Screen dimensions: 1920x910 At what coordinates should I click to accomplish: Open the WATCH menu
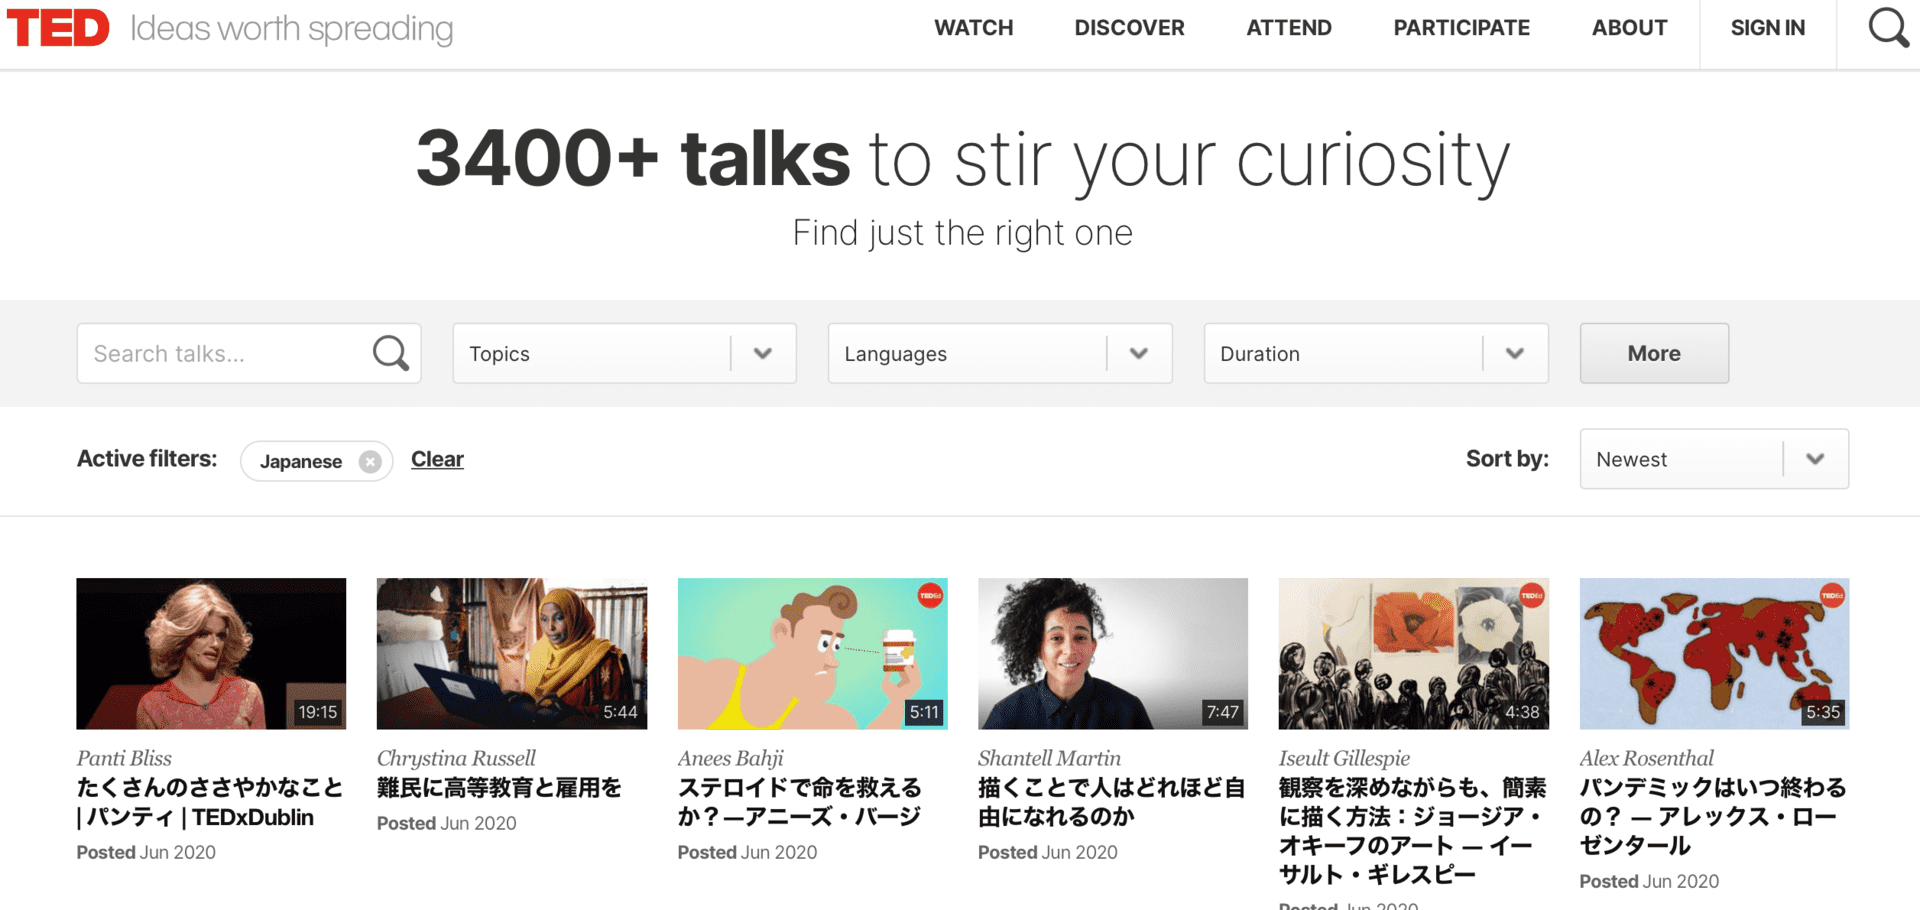[x=973, y=28]
